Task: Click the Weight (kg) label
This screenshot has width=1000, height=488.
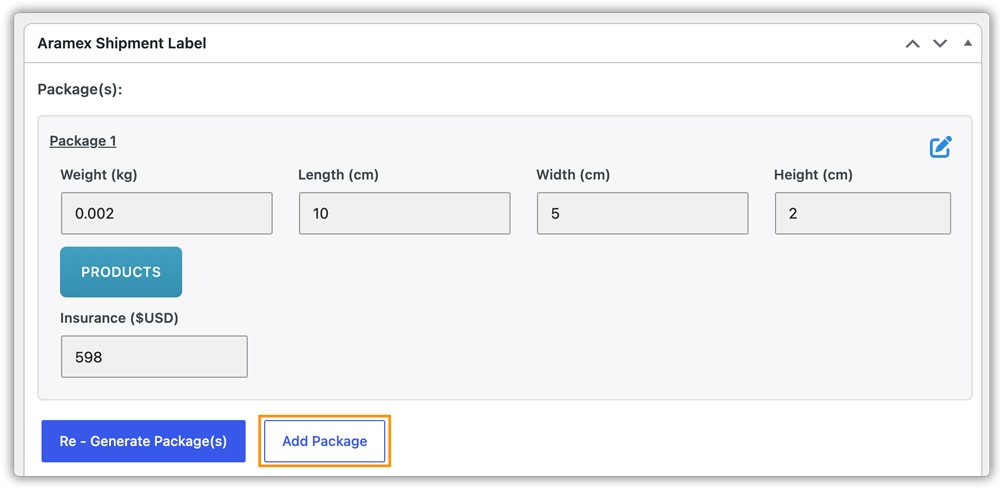Action: click(x=99, y=175)
